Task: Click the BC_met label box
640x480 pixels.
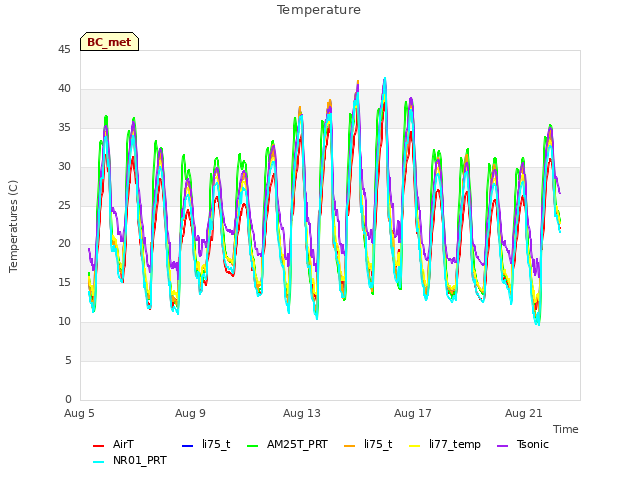Action: (x=109, y=42)
